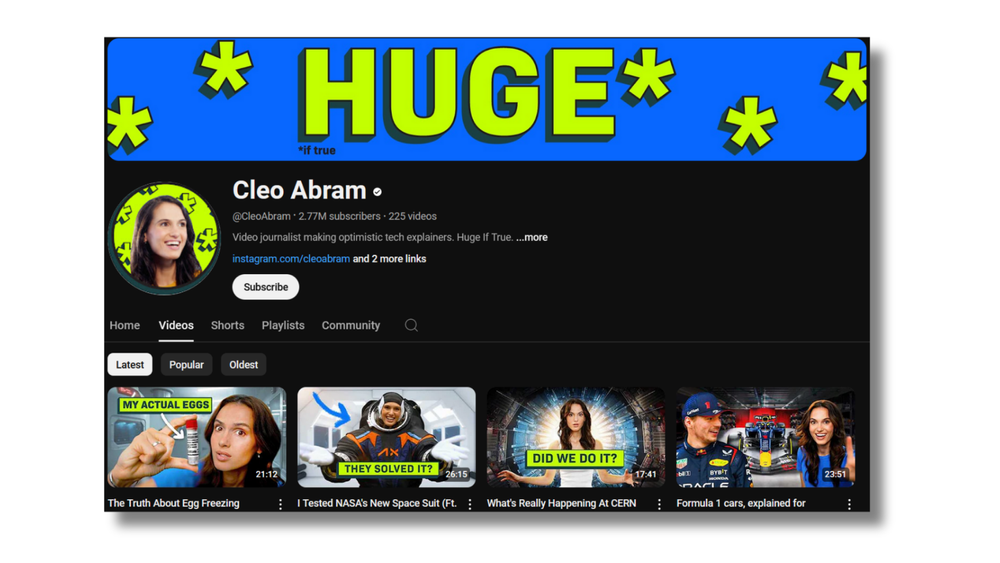This screenshot has width=1000, height=563.
Task: Sort videos by Latest
Action: click(130, 365)
